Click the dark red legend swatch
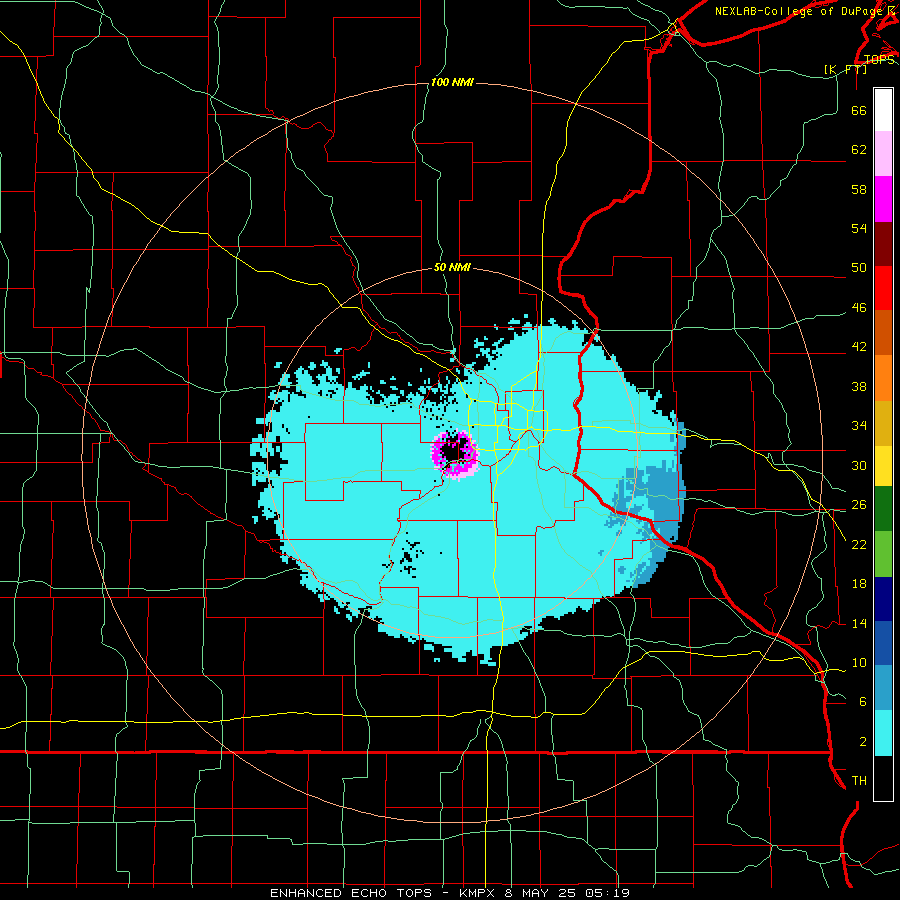 [883, 245]
